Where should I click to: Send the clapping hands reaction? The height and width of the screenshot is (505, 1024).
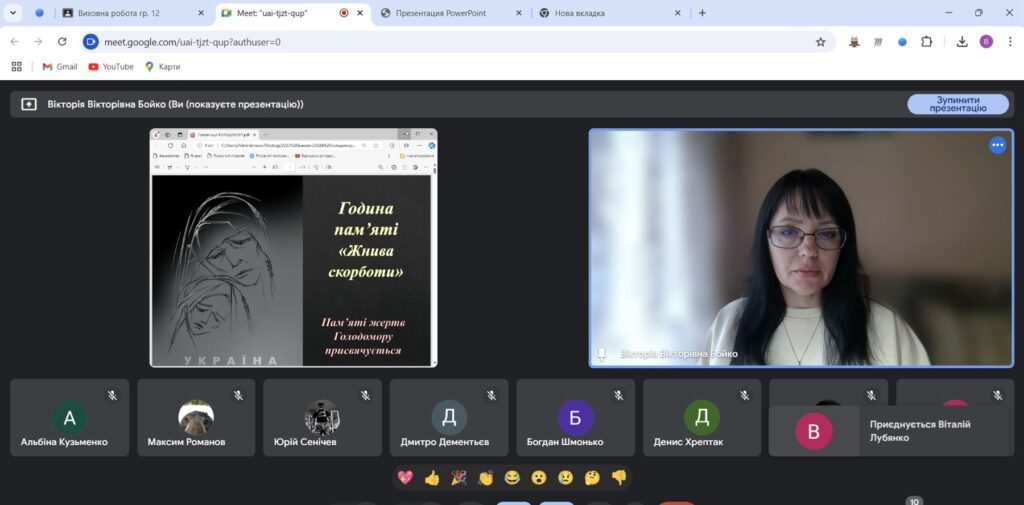coord(486,478)
